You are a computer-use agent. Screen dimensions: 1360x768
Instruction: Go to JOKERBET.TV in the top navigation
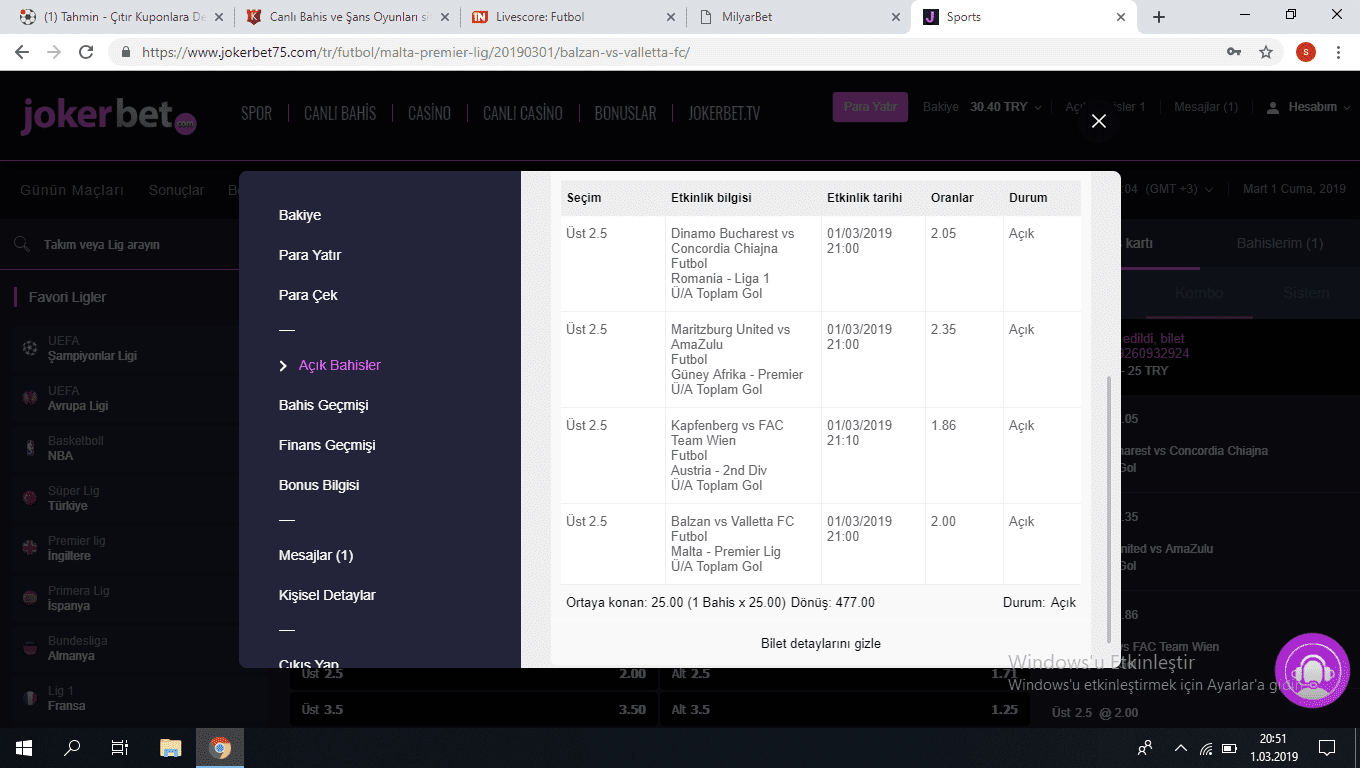coord(724,113)
